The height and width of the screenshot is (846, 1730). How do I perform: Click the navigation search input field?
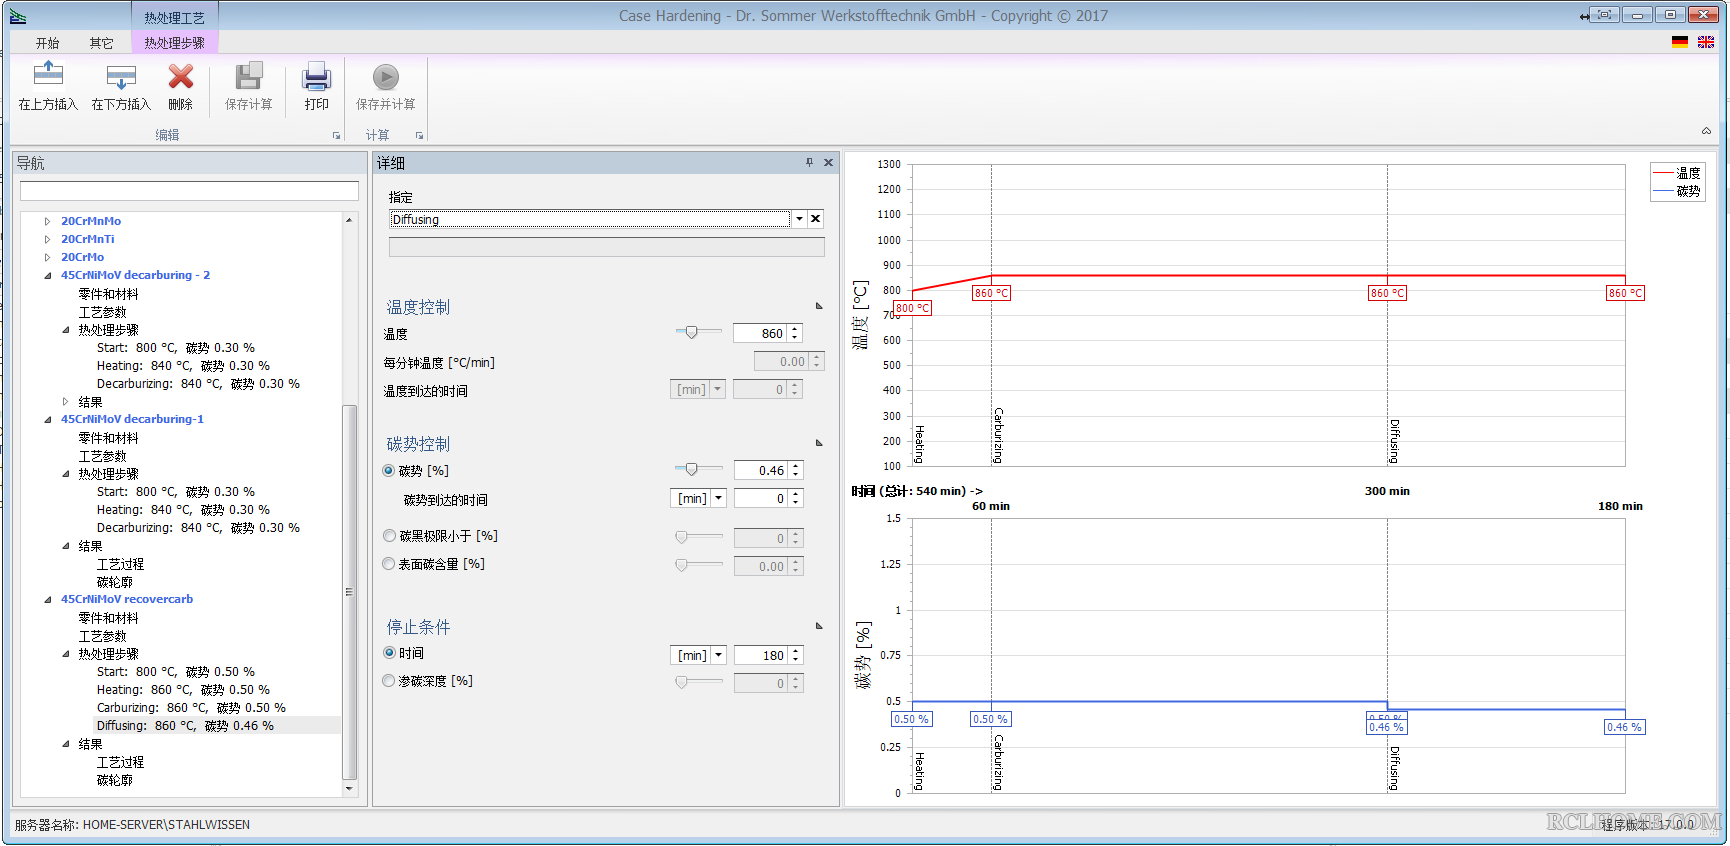tap(189, 191)
